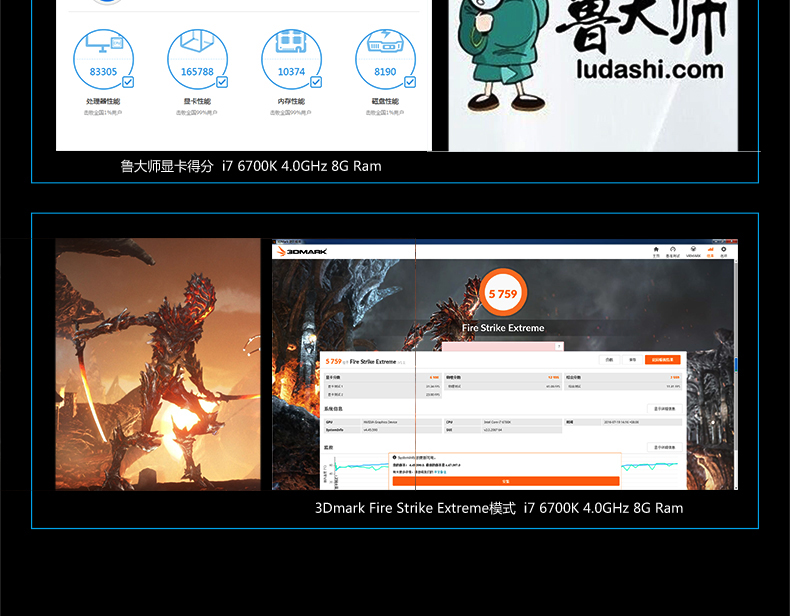Viewport: 790px width, 616px height.
Task: Click the 处理器性能 label
Action: click(x=103, y=101)
